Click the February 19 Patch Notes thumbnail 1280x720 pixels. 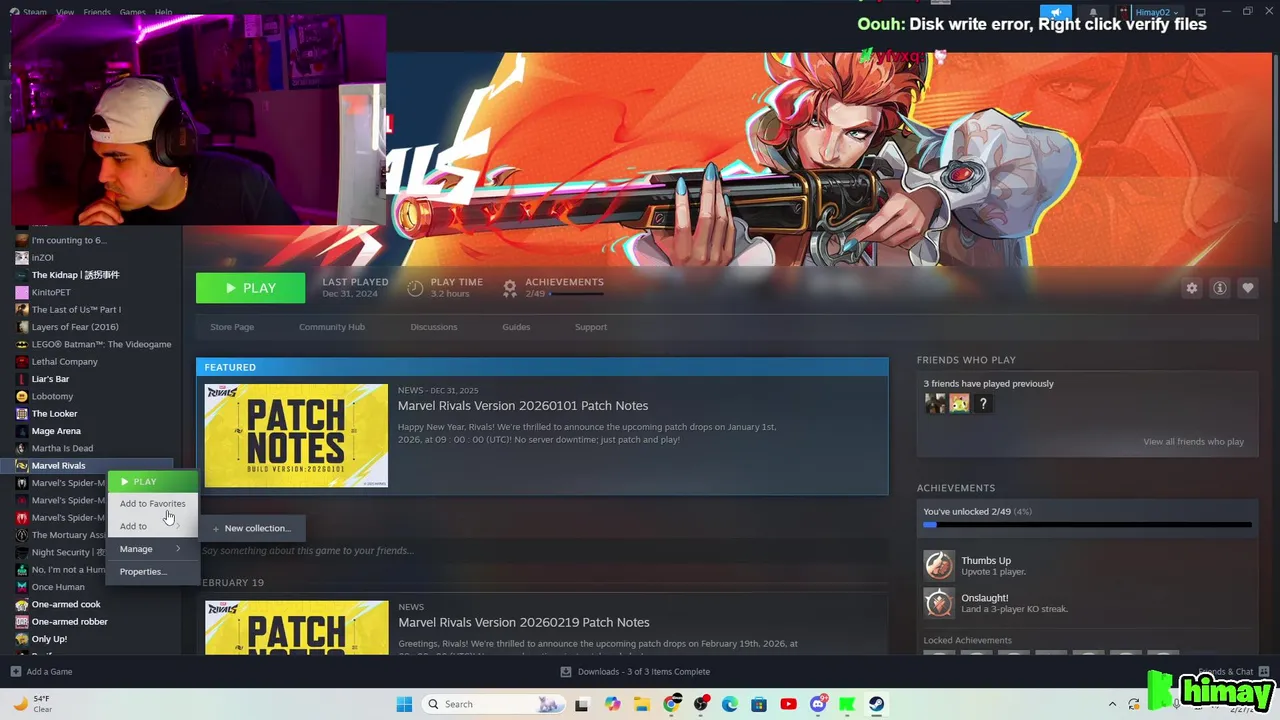tap(297, 628)
